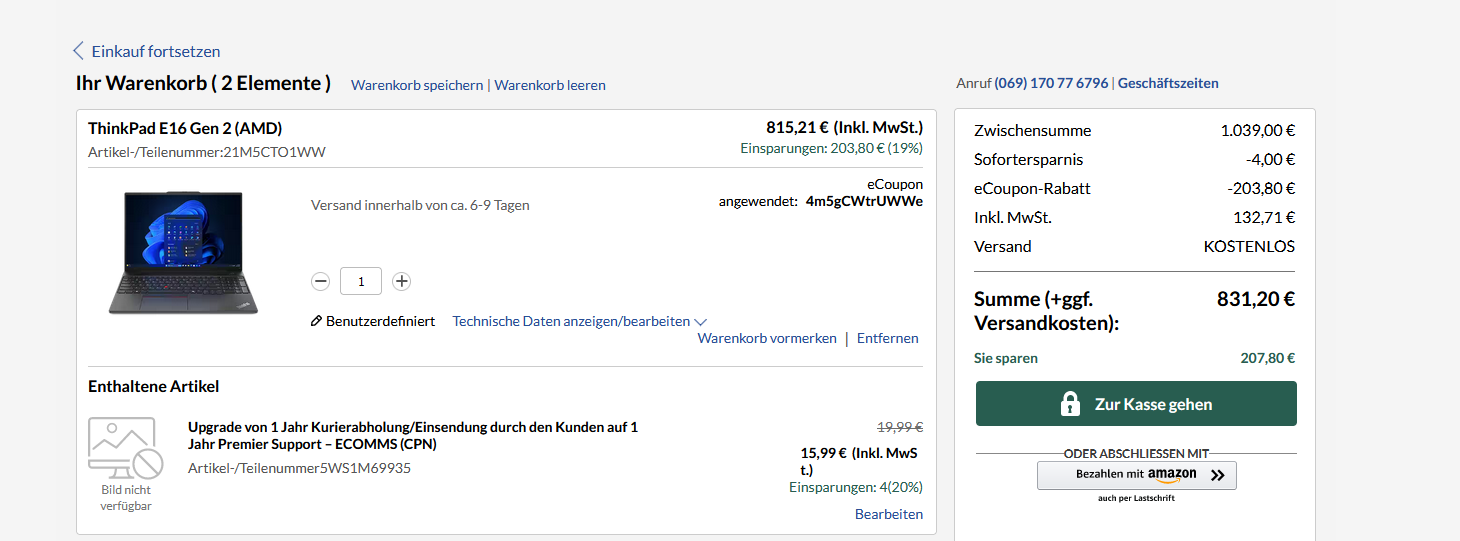The width and height of the screenshot is (1460, 541).
Task: Click the Benutzerdefiniert label
Action: coord(380,321)
